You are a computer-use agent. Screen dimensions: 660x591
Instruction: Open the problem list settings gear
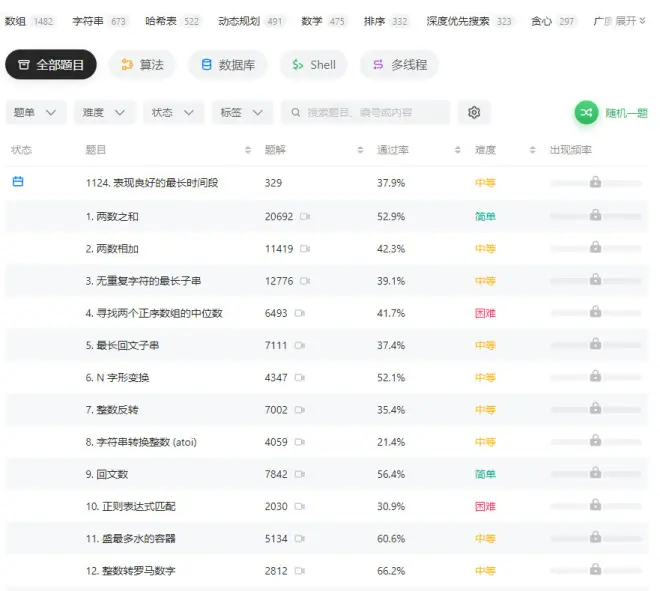click(x=474, y=113)
